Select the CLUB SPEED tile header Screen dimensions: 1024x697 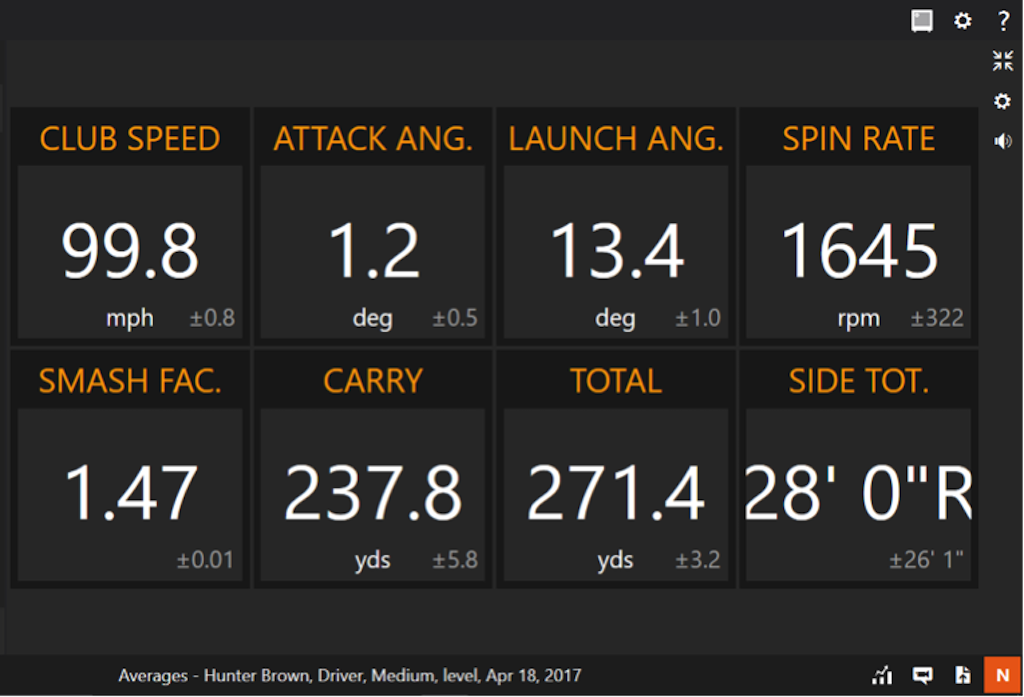pos(130,138)
